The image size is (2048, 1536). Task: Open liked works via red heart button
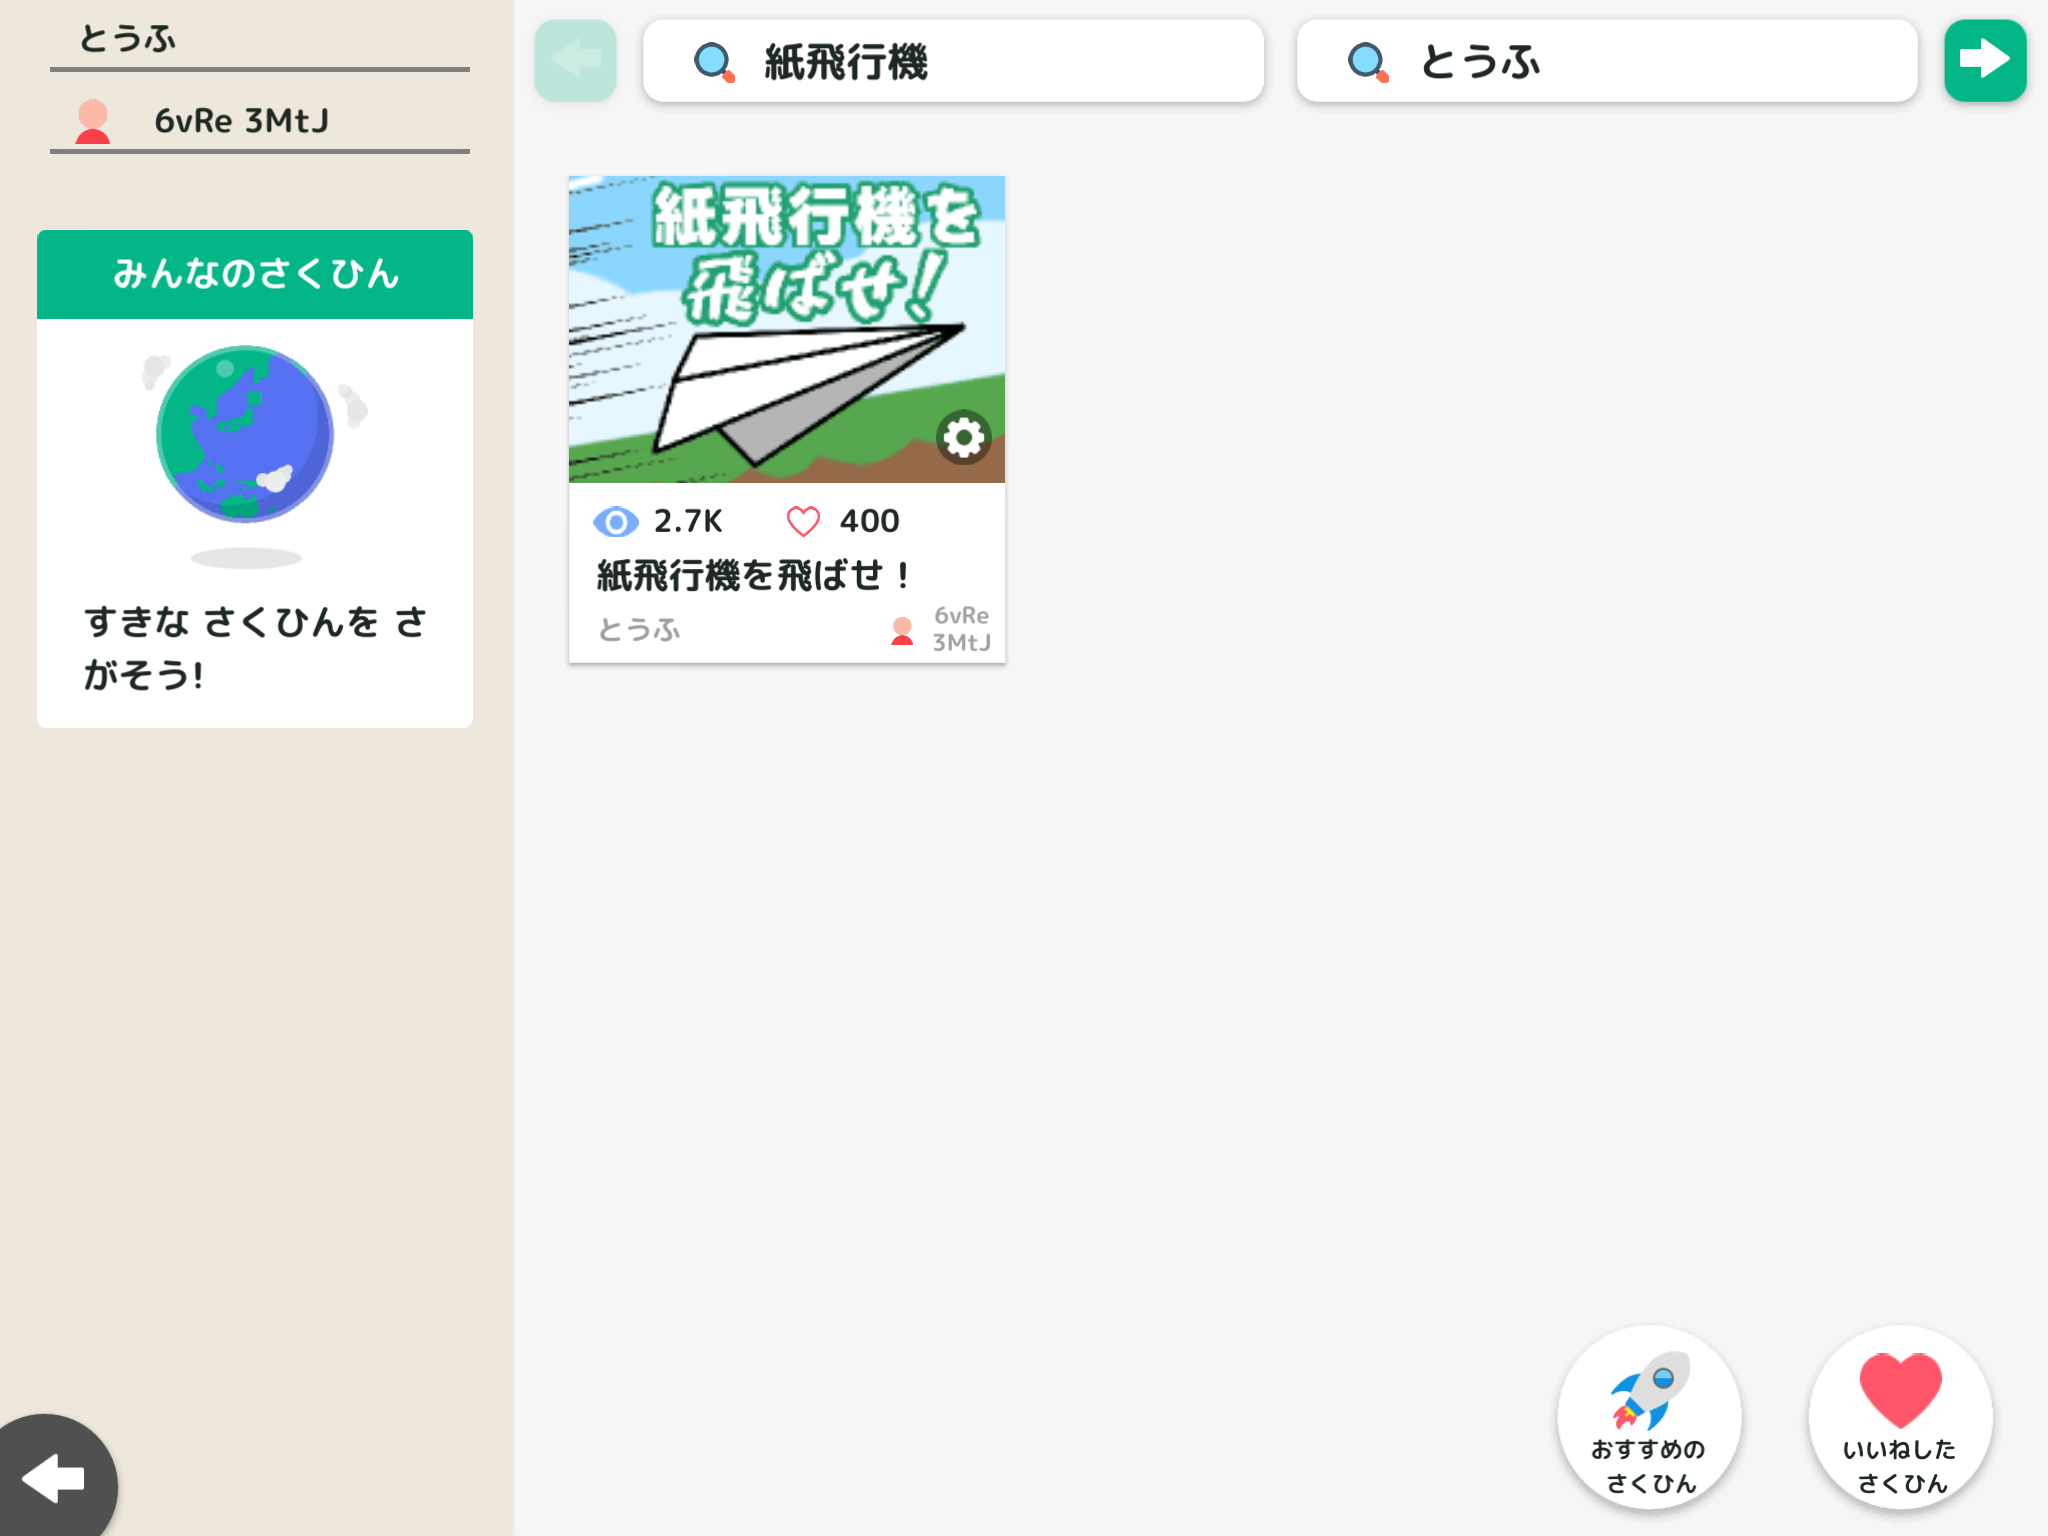1899,1390
